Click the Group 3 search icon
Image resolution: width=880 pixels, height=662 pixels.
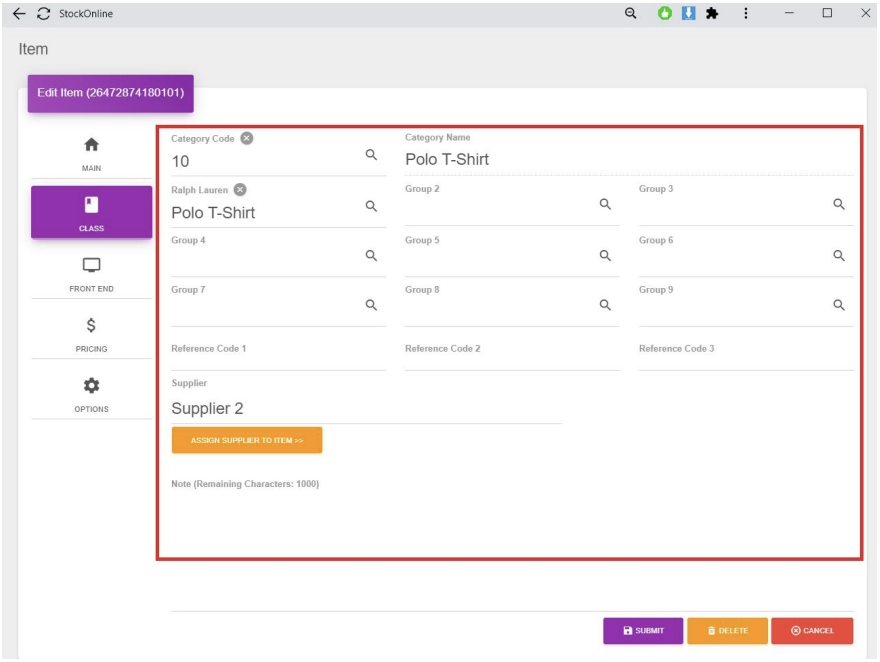pos(839,204)
